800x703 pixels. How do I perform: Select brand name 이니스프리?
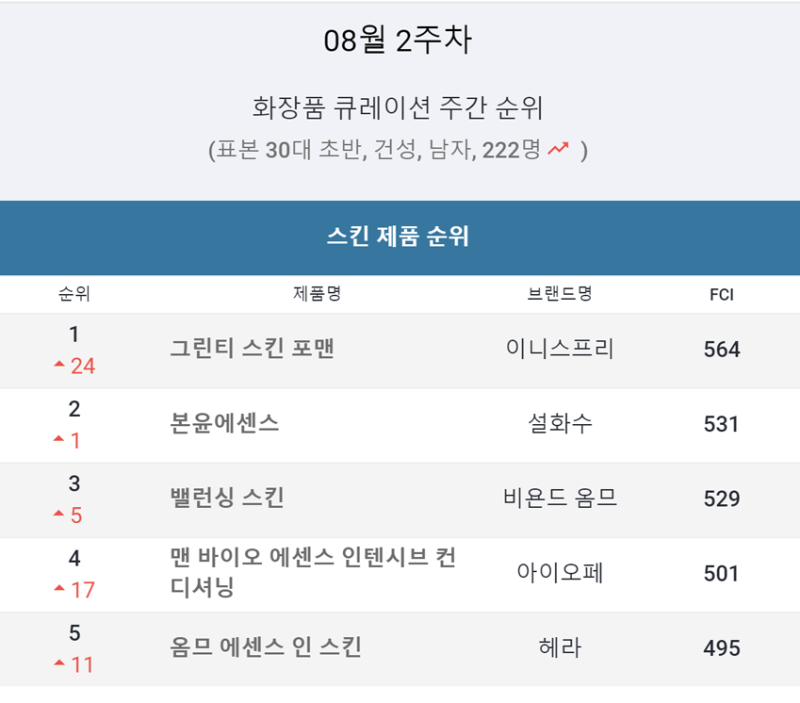(x=560, y=349)
